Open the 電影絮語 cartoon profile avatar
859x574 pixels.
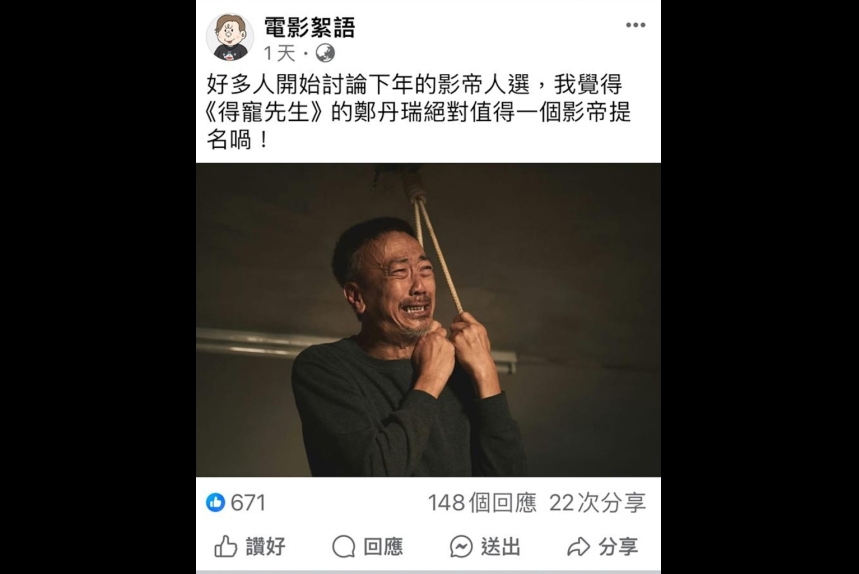[x=230, y=37]
